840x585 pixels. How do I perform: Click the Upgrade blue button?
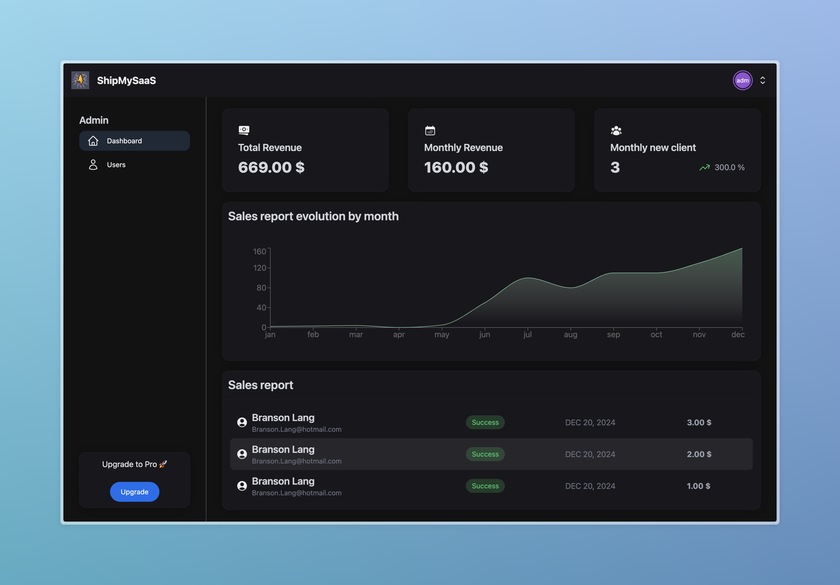pos(134,492)
